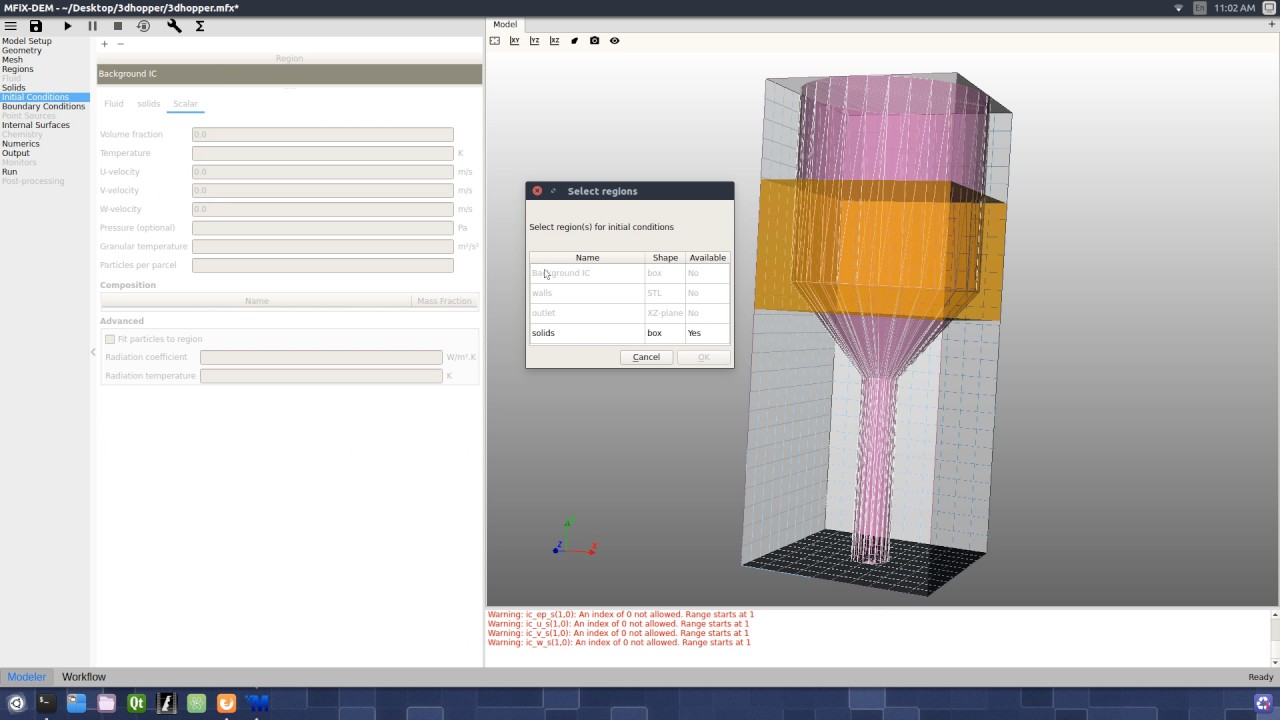
Task: Close the Select regions dialog
Action: 537,191
